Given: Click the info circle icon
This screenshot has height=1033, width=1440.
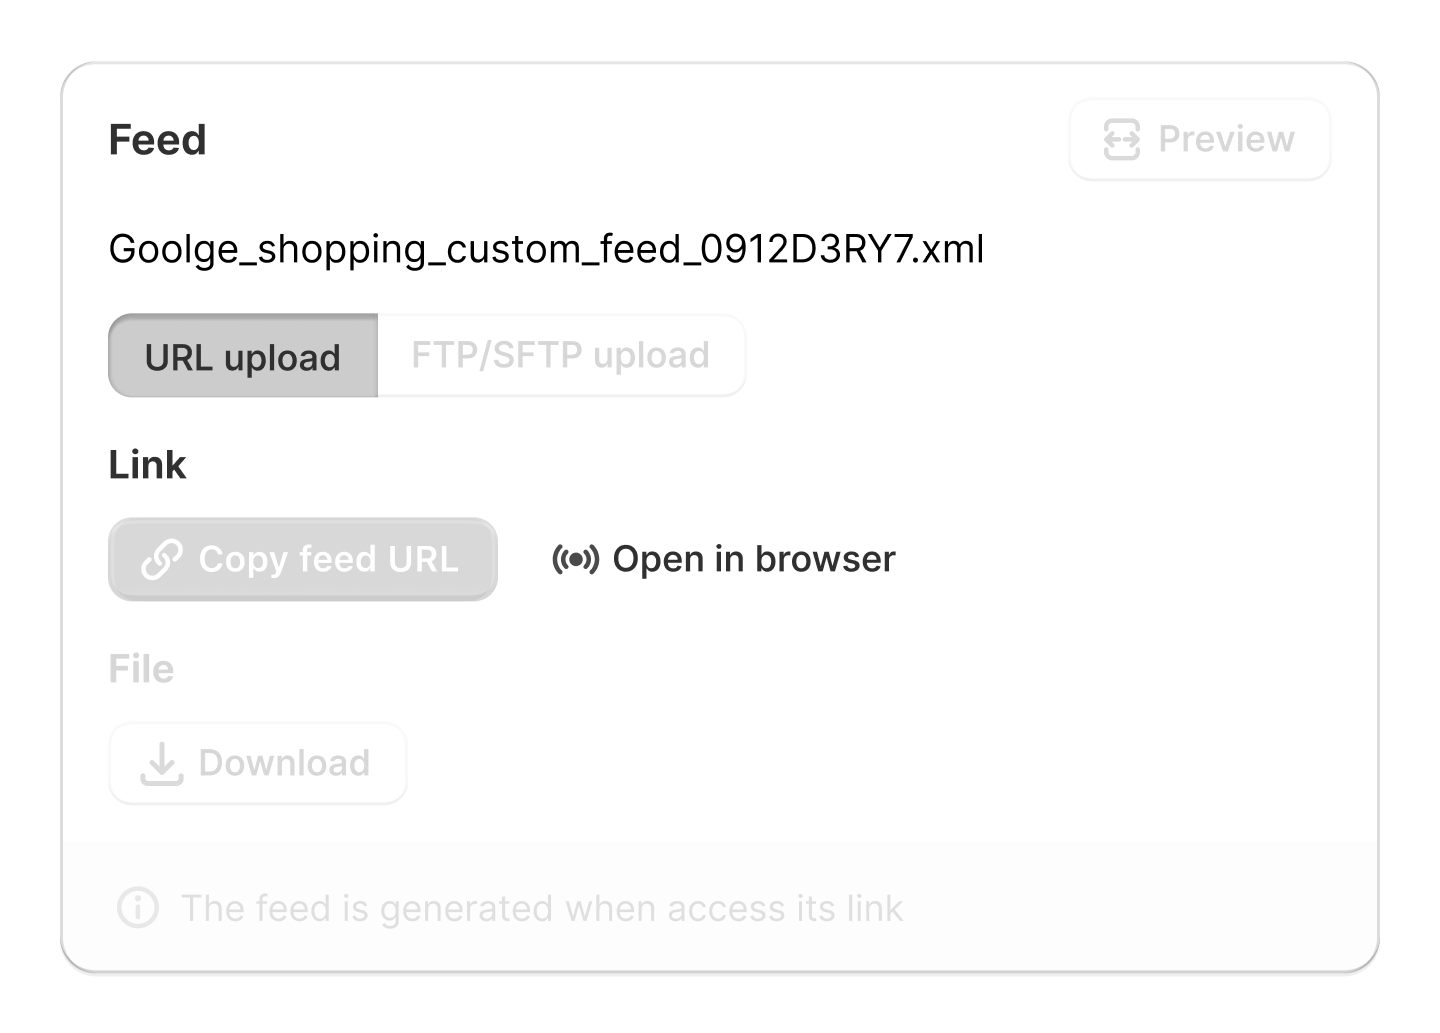Looking at the screenshot, I should 138,908.
